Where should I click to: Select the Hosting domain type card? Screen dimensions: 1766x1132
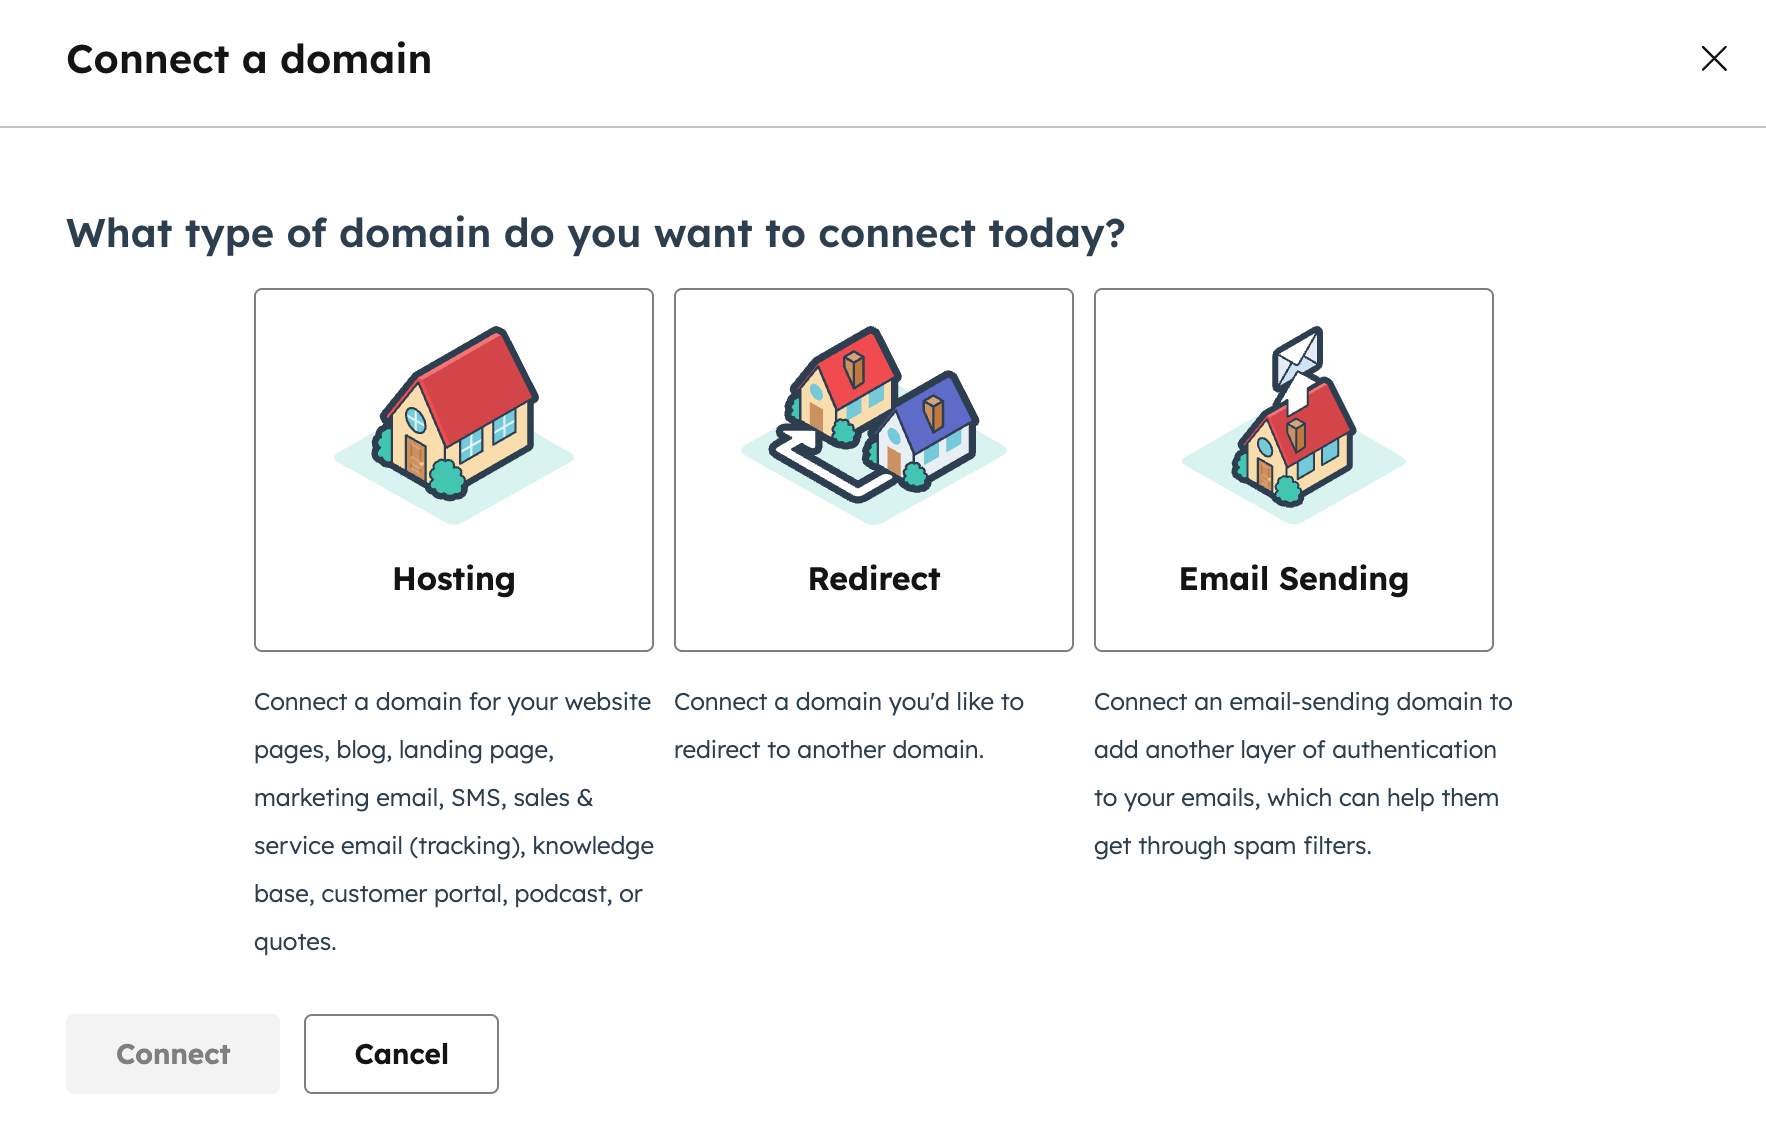click(453, 468)
